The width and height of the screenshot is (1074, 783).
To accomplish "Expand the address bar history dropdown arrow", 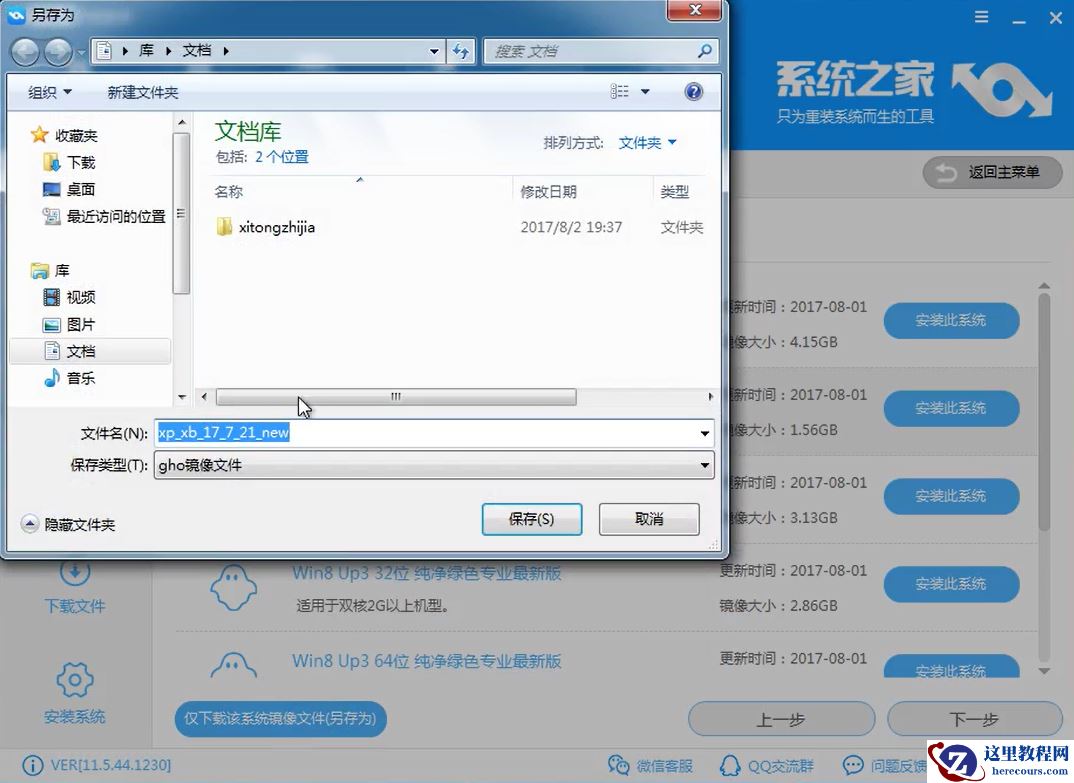I will [434, 51].
